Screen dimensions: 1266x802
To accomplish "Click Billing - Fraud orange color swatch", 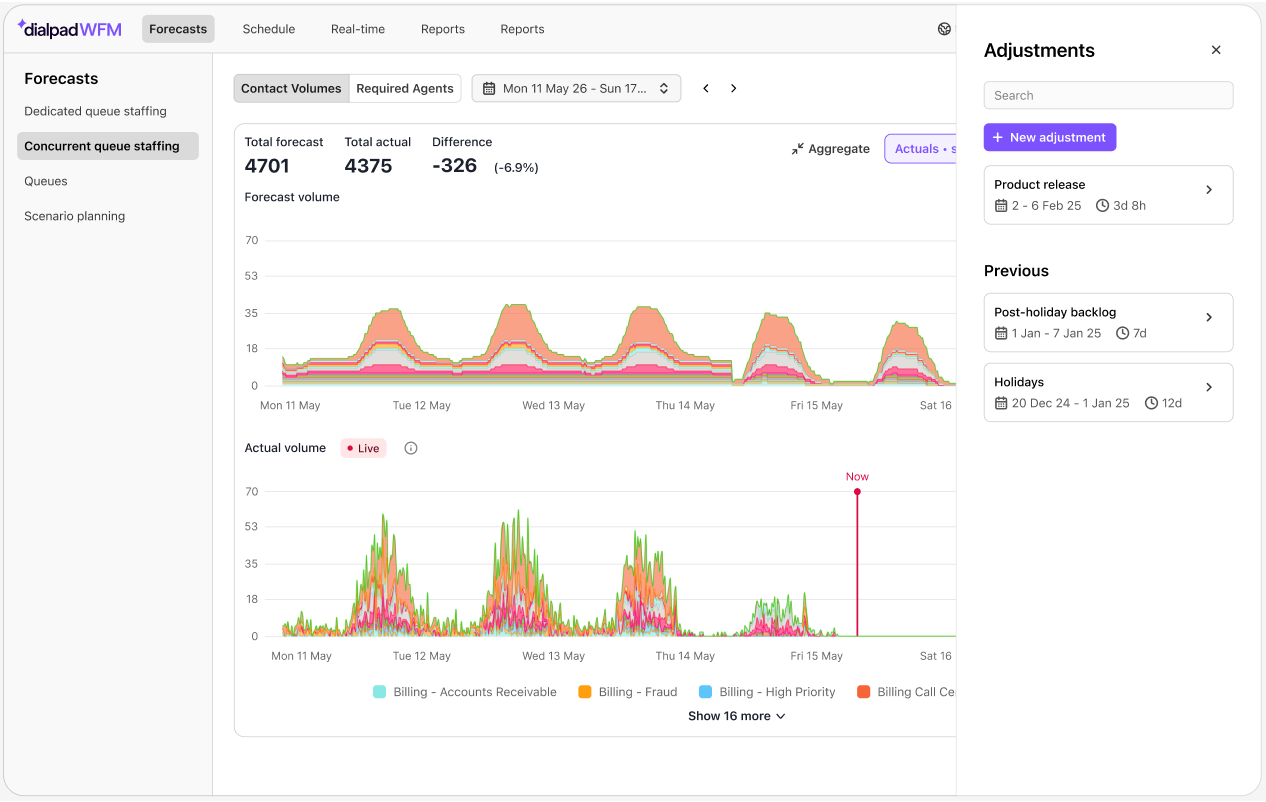I will 585,692.
